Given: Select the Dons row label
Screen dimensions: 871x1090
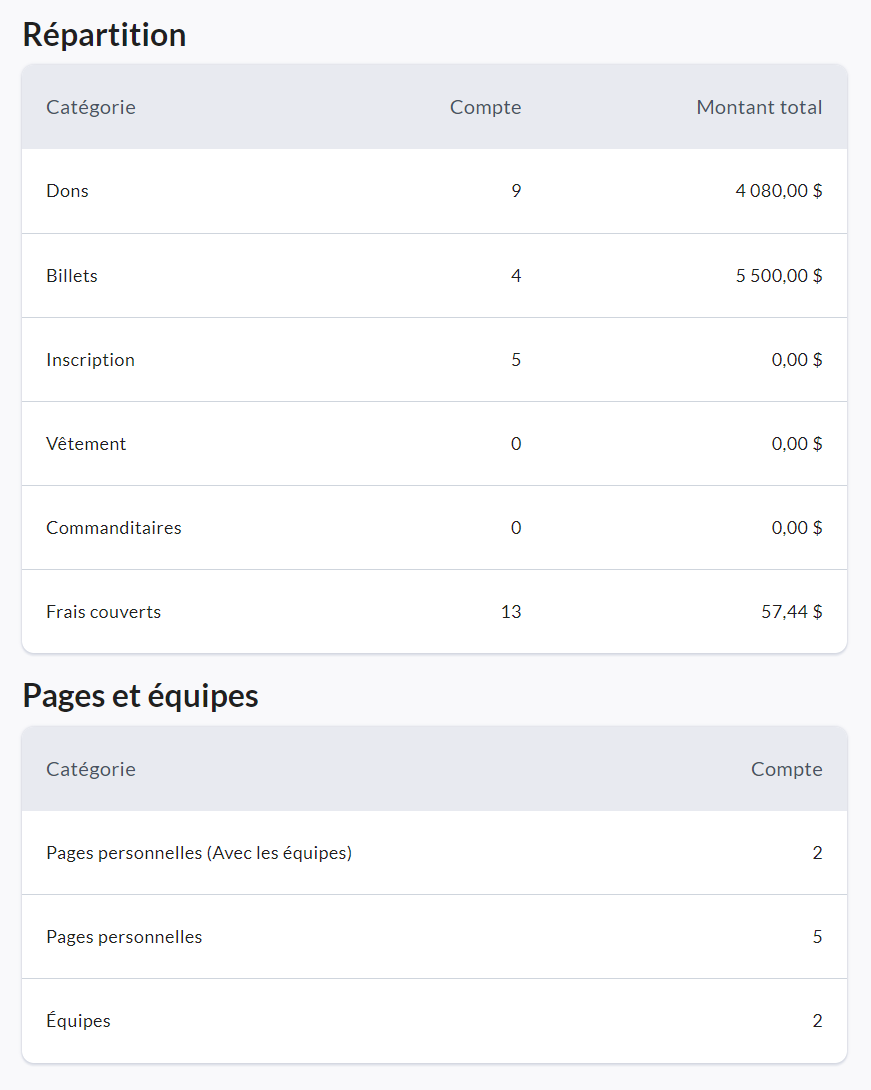Looking at the screenshot, I should (67, 191).
